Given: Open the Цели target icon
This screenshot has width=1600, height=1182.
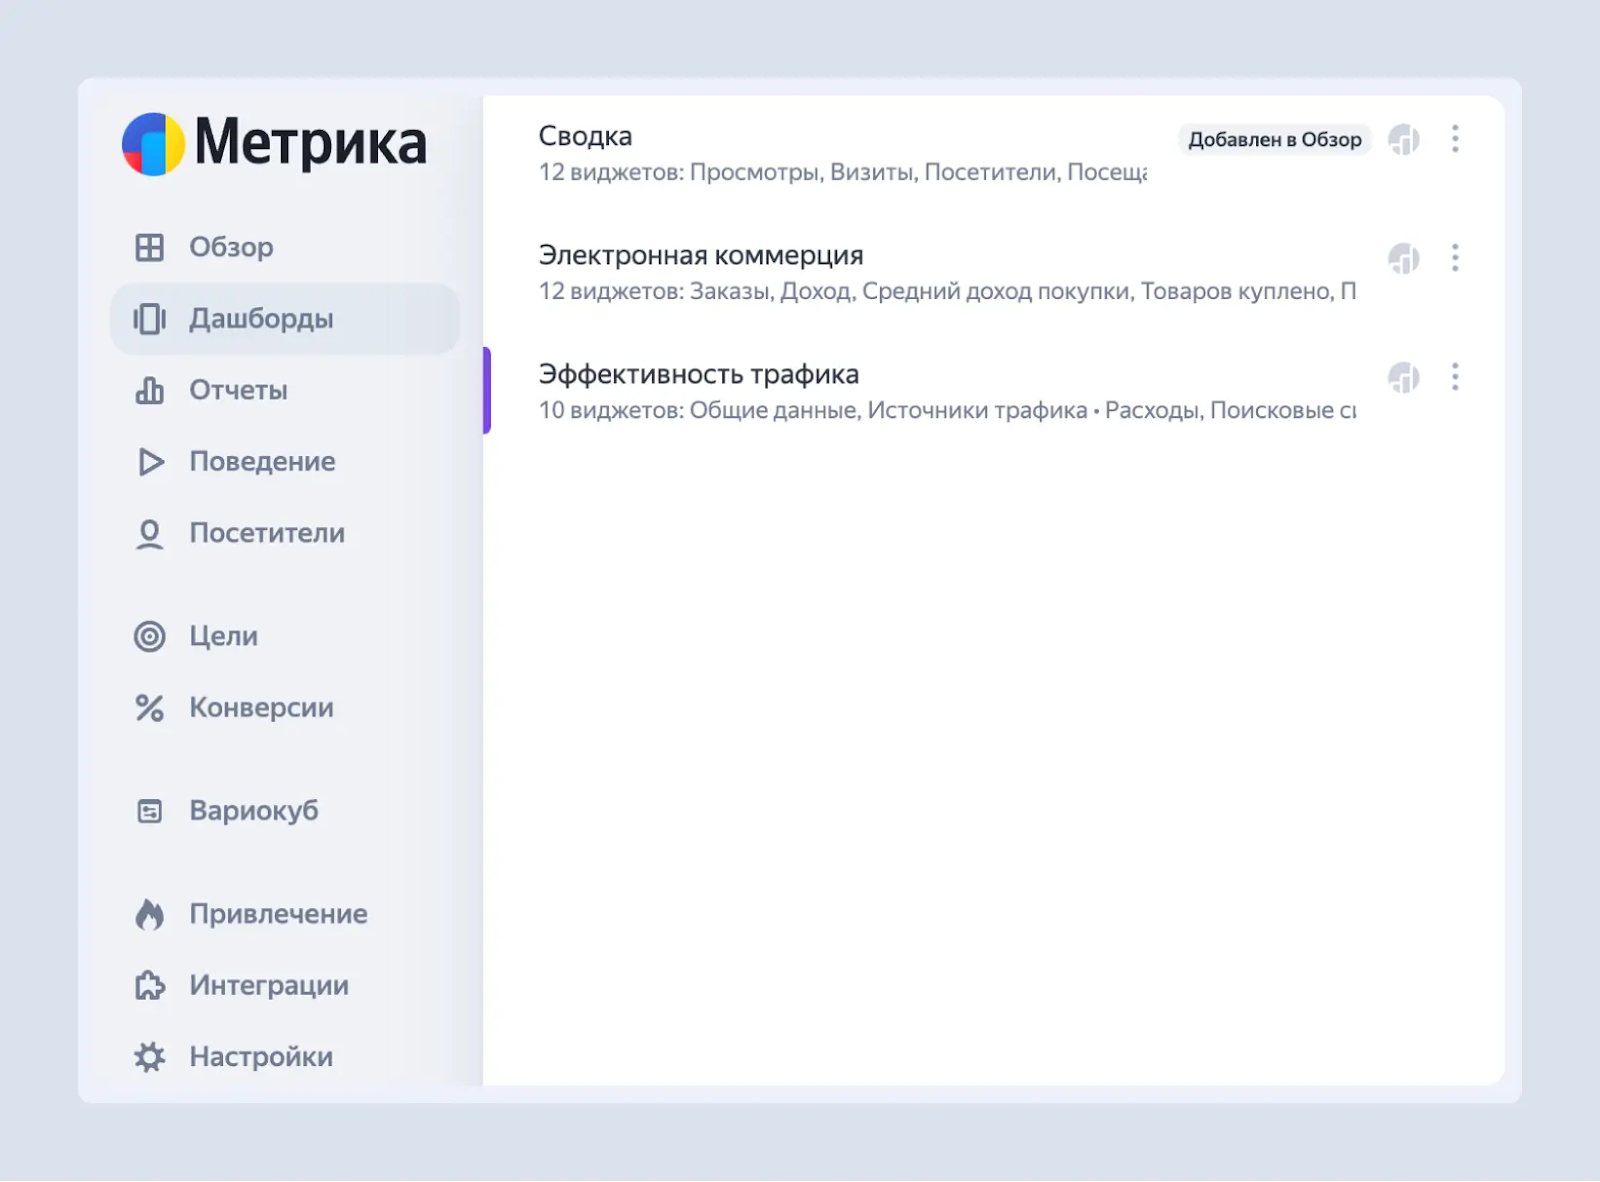Looking at the screenshot, I should point(149,636).
